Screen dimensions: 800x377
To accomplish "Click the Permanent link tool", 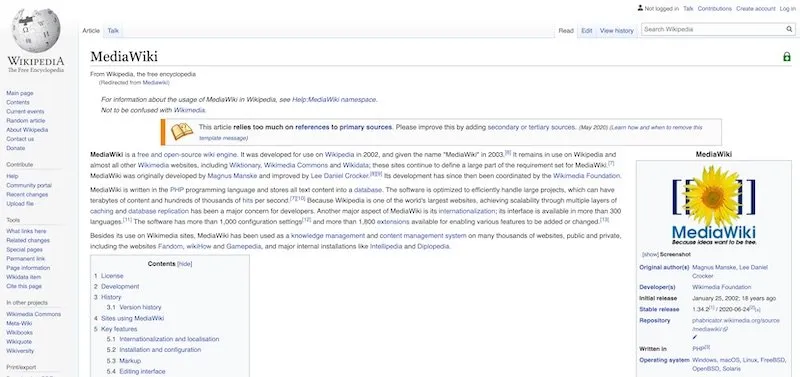I will point(26,259).
